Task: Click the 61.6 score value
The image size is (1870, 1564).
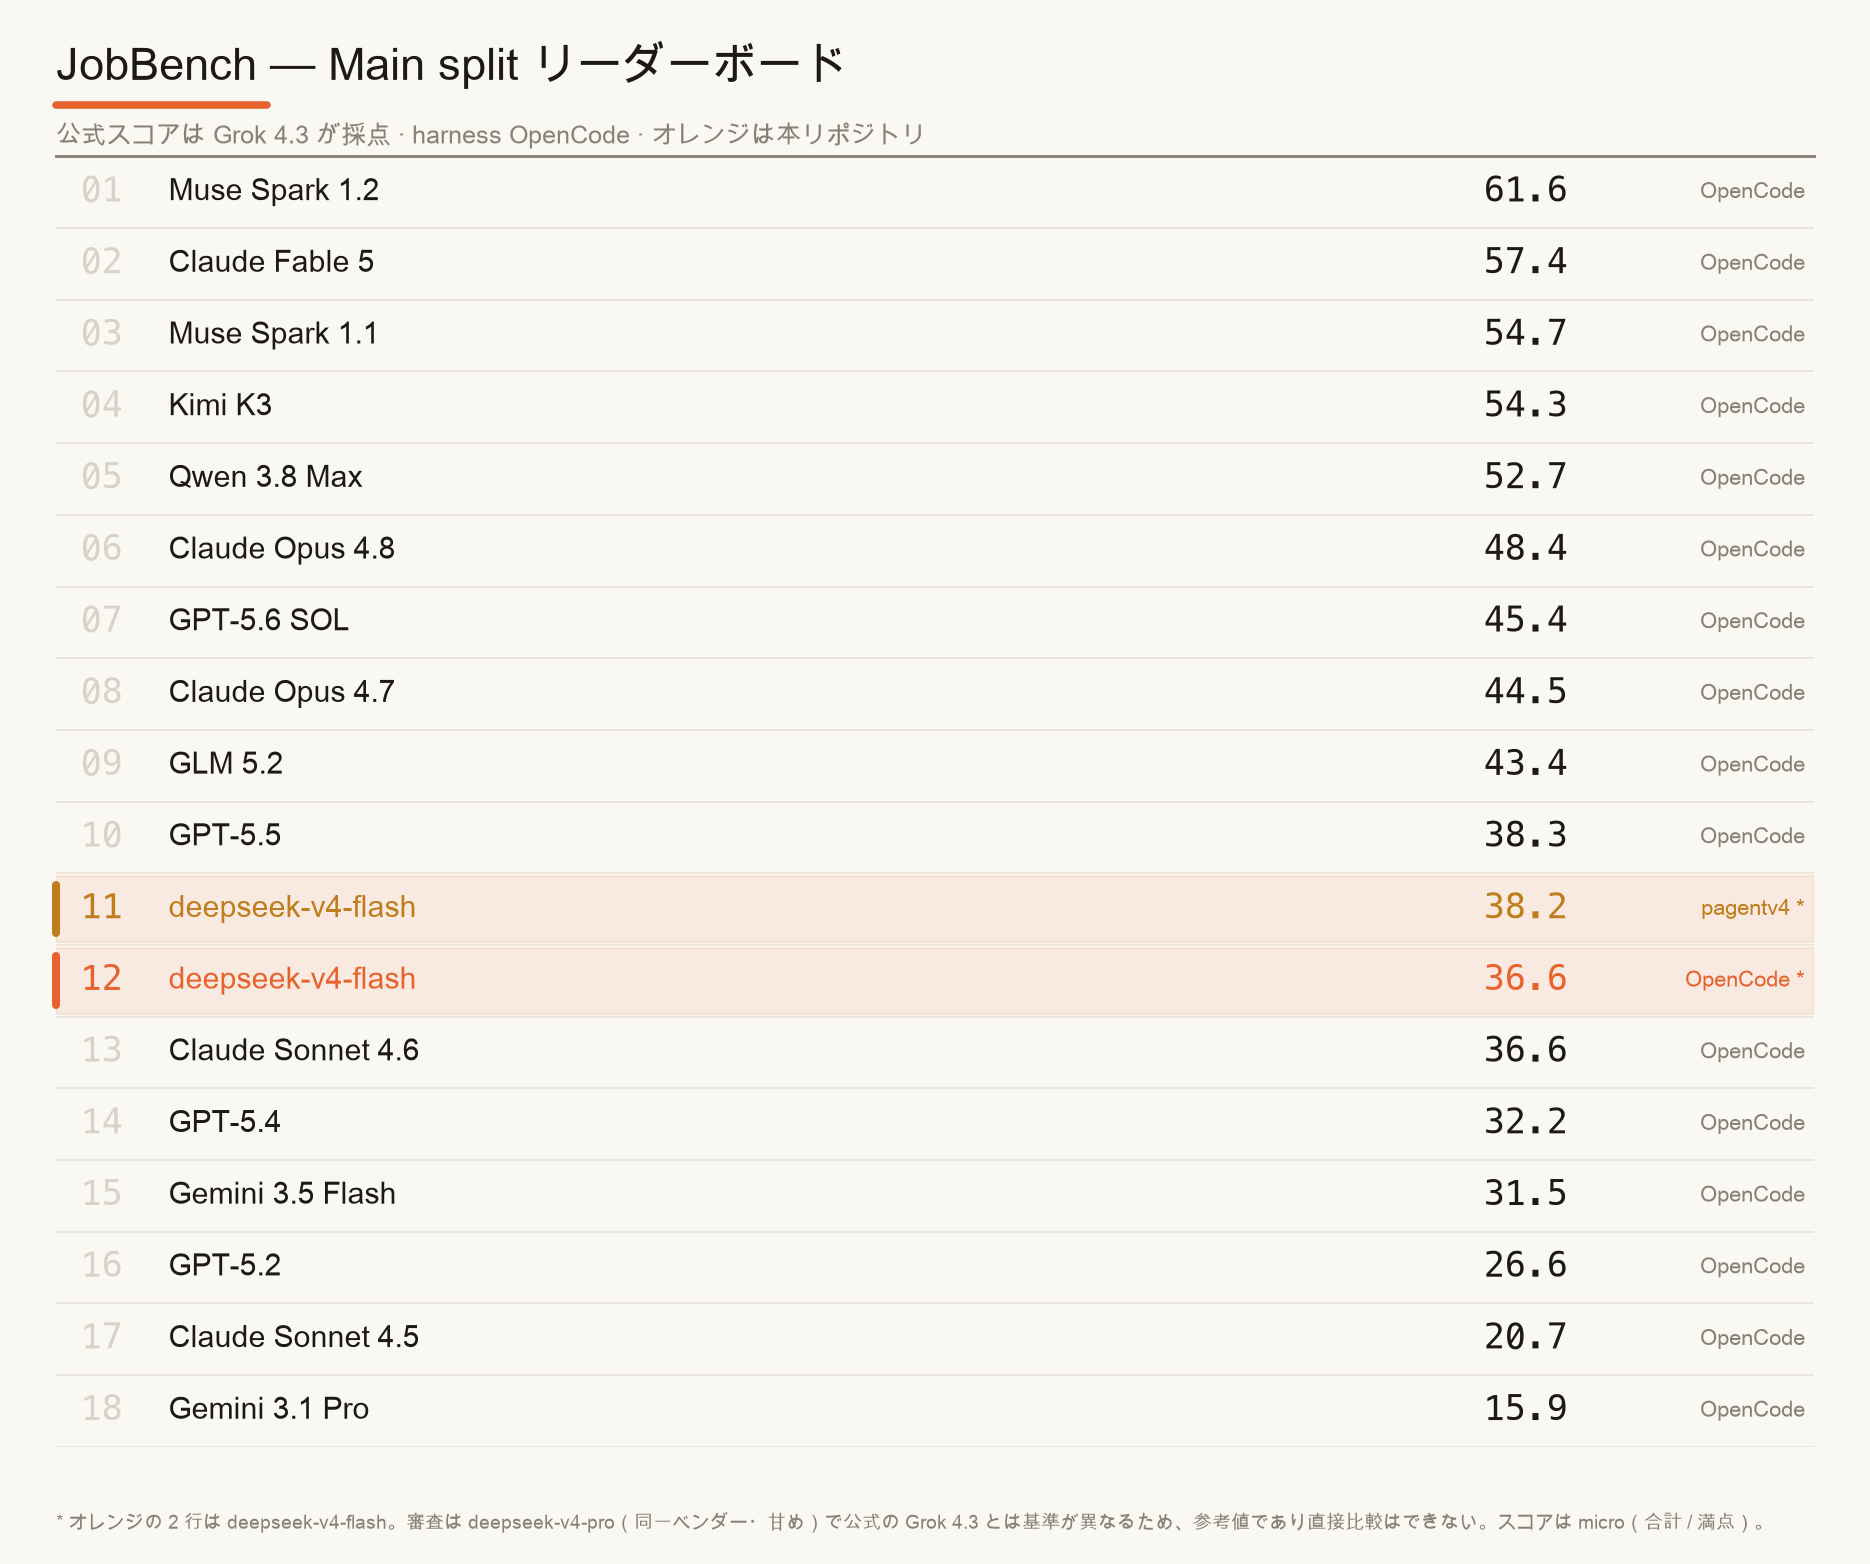Action: (1525, 190)
